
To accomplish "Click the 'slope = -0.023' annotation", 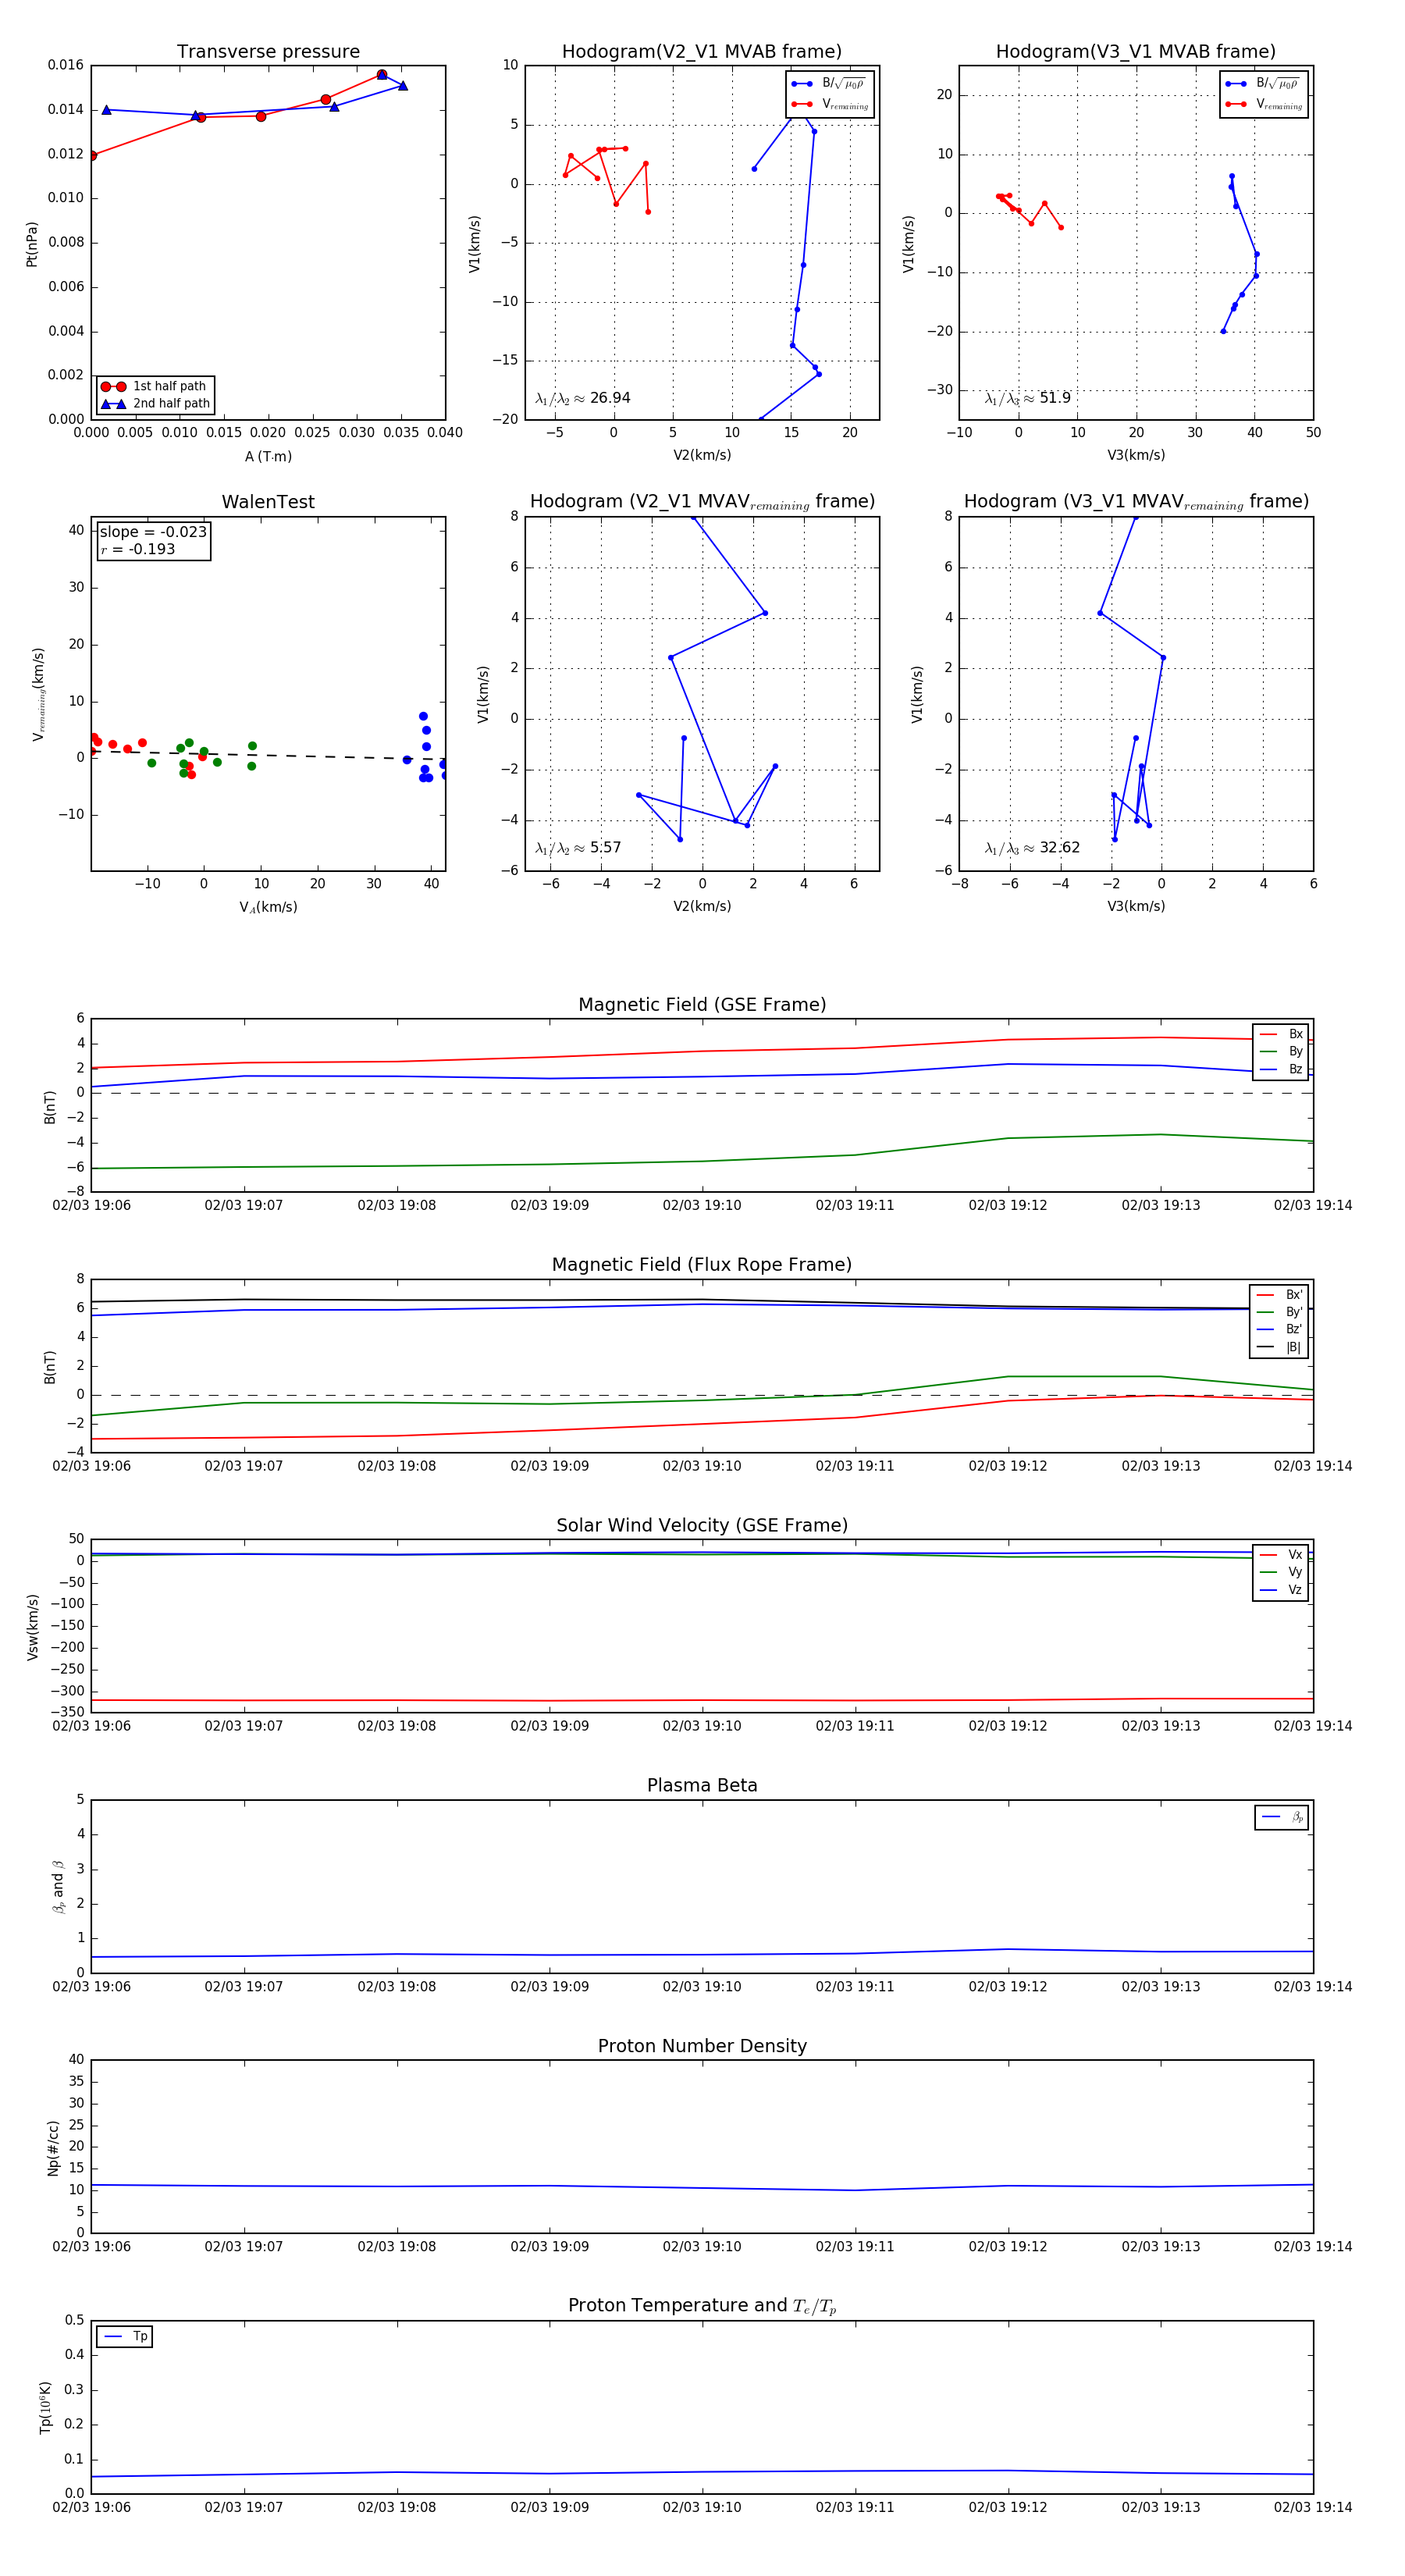I will click(x=153, y=532).
